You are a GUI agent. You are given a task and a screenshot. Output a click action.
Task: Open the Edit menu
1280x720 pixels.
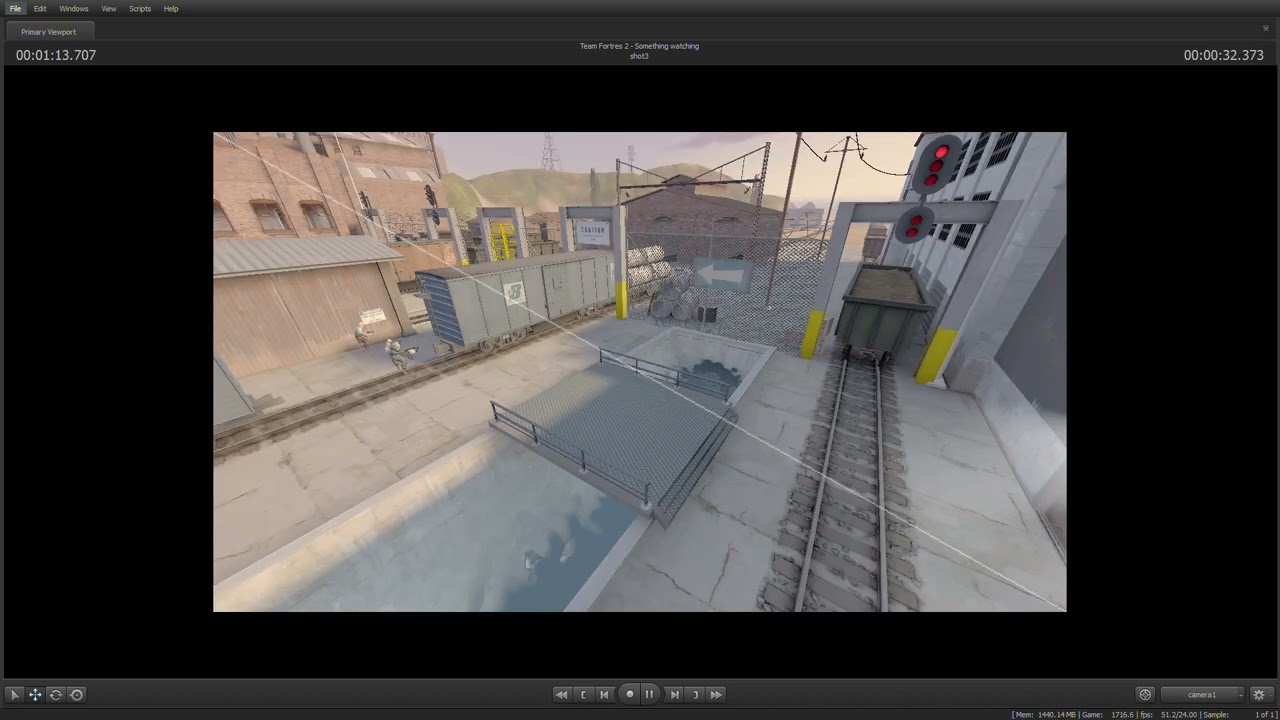coord(40,9)
